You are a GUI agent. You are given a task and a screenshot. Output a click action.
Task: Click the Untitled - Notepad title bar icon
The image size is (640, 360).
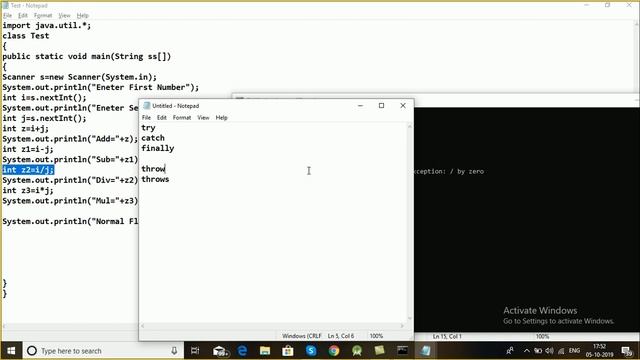point(147,106)
